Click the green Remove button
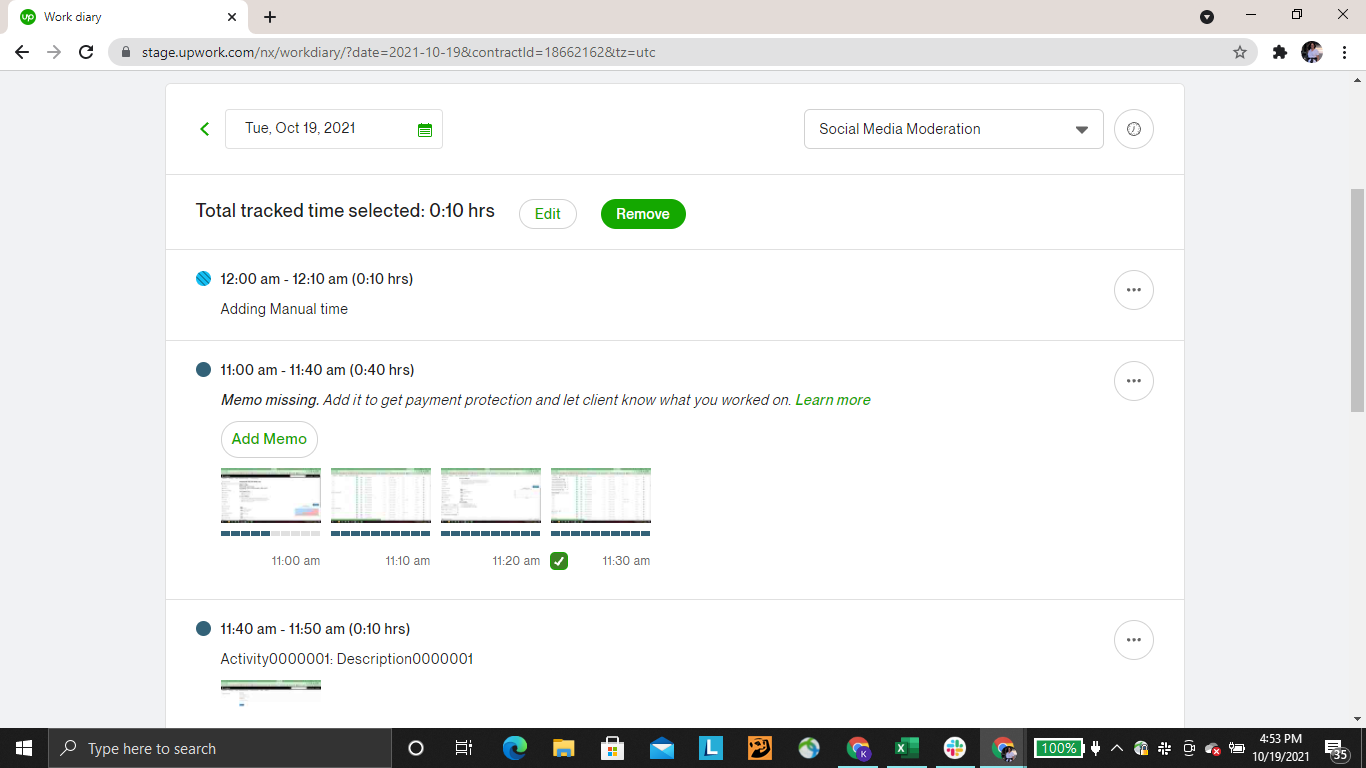Viewport: 1366px width, 768px height. [643, 214]
